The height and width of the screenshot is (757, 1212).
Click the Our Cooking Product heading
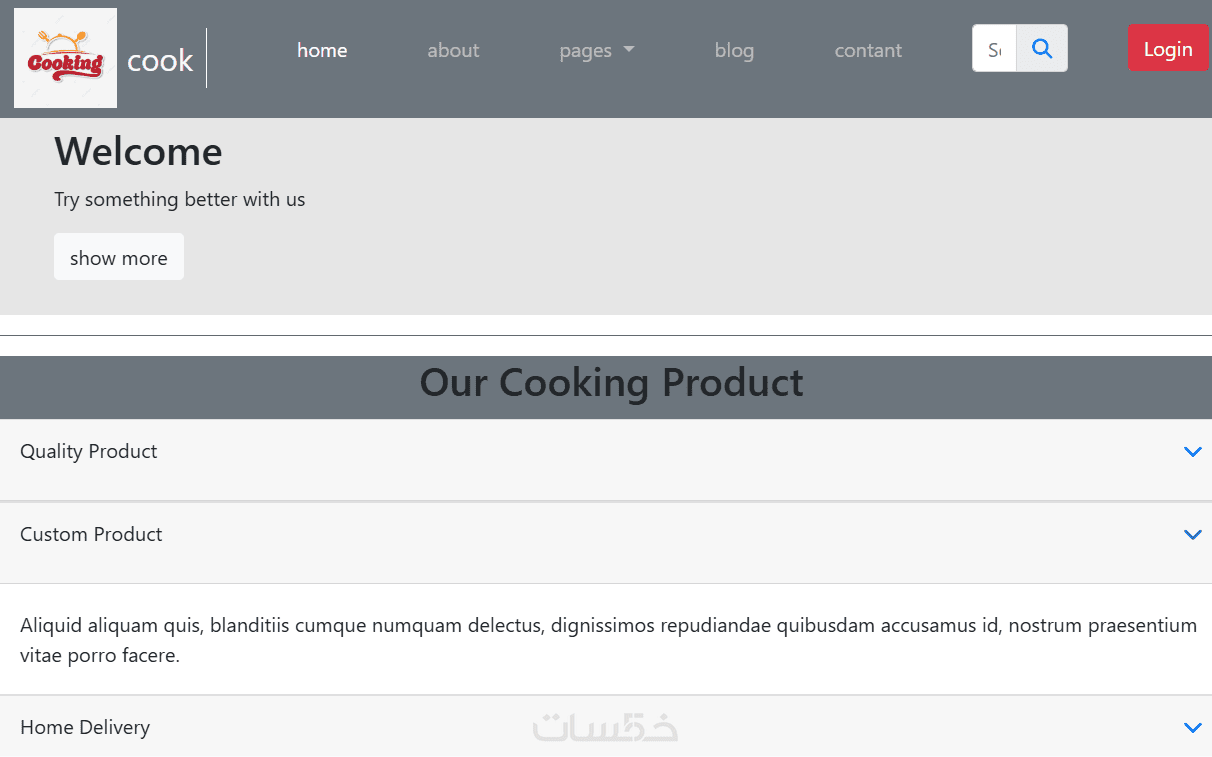(611, 383)
